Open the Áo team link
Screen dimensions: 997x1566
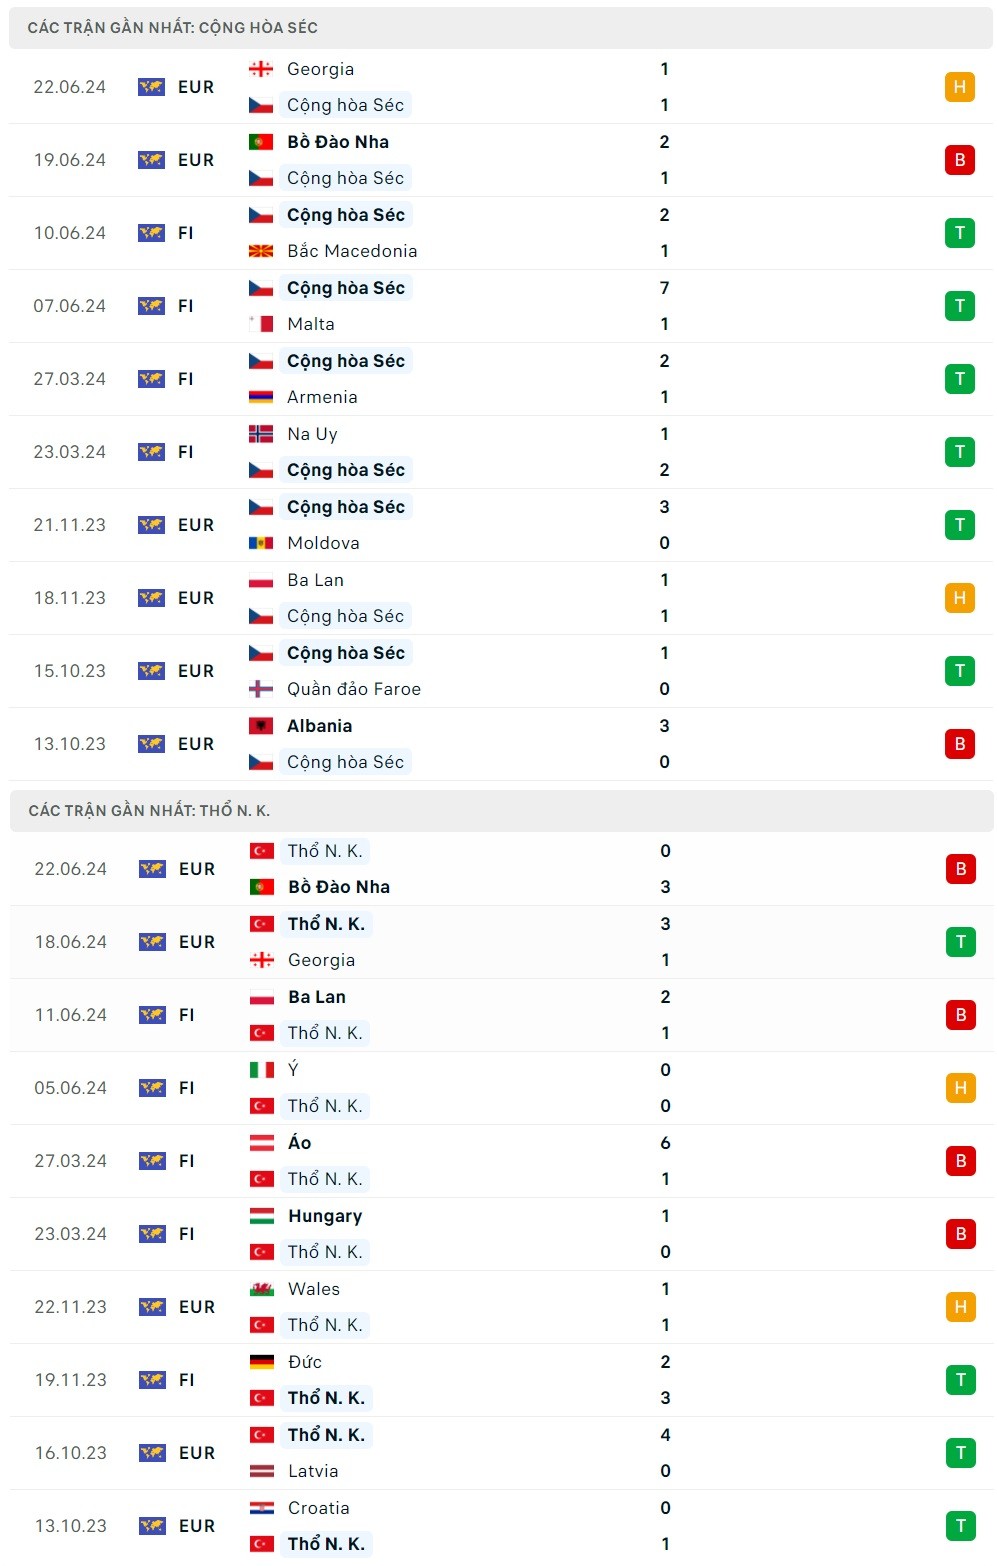click(x=300, y=1143)
